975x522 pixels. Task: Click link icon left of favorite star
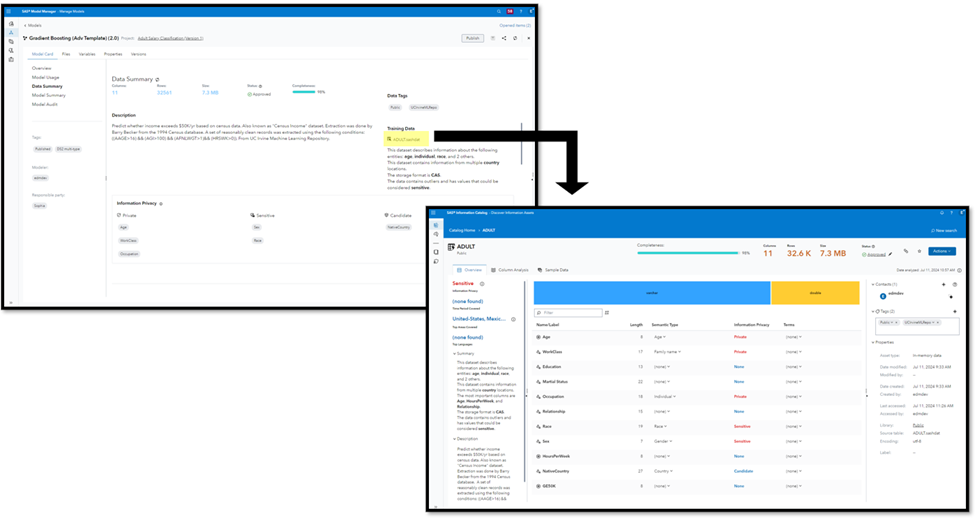906,251
